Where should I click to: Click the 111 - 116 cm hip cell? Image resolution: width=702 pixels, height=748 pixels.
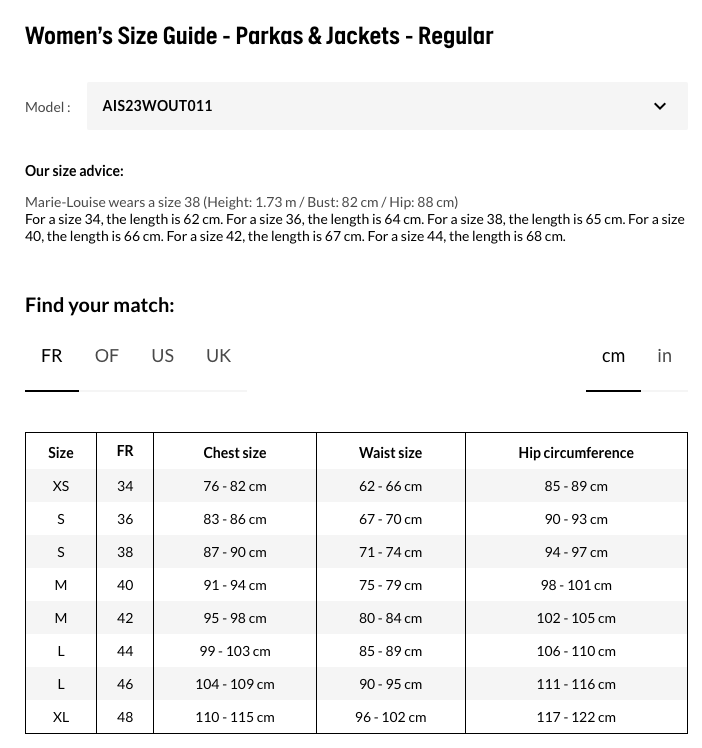point(576,684)
